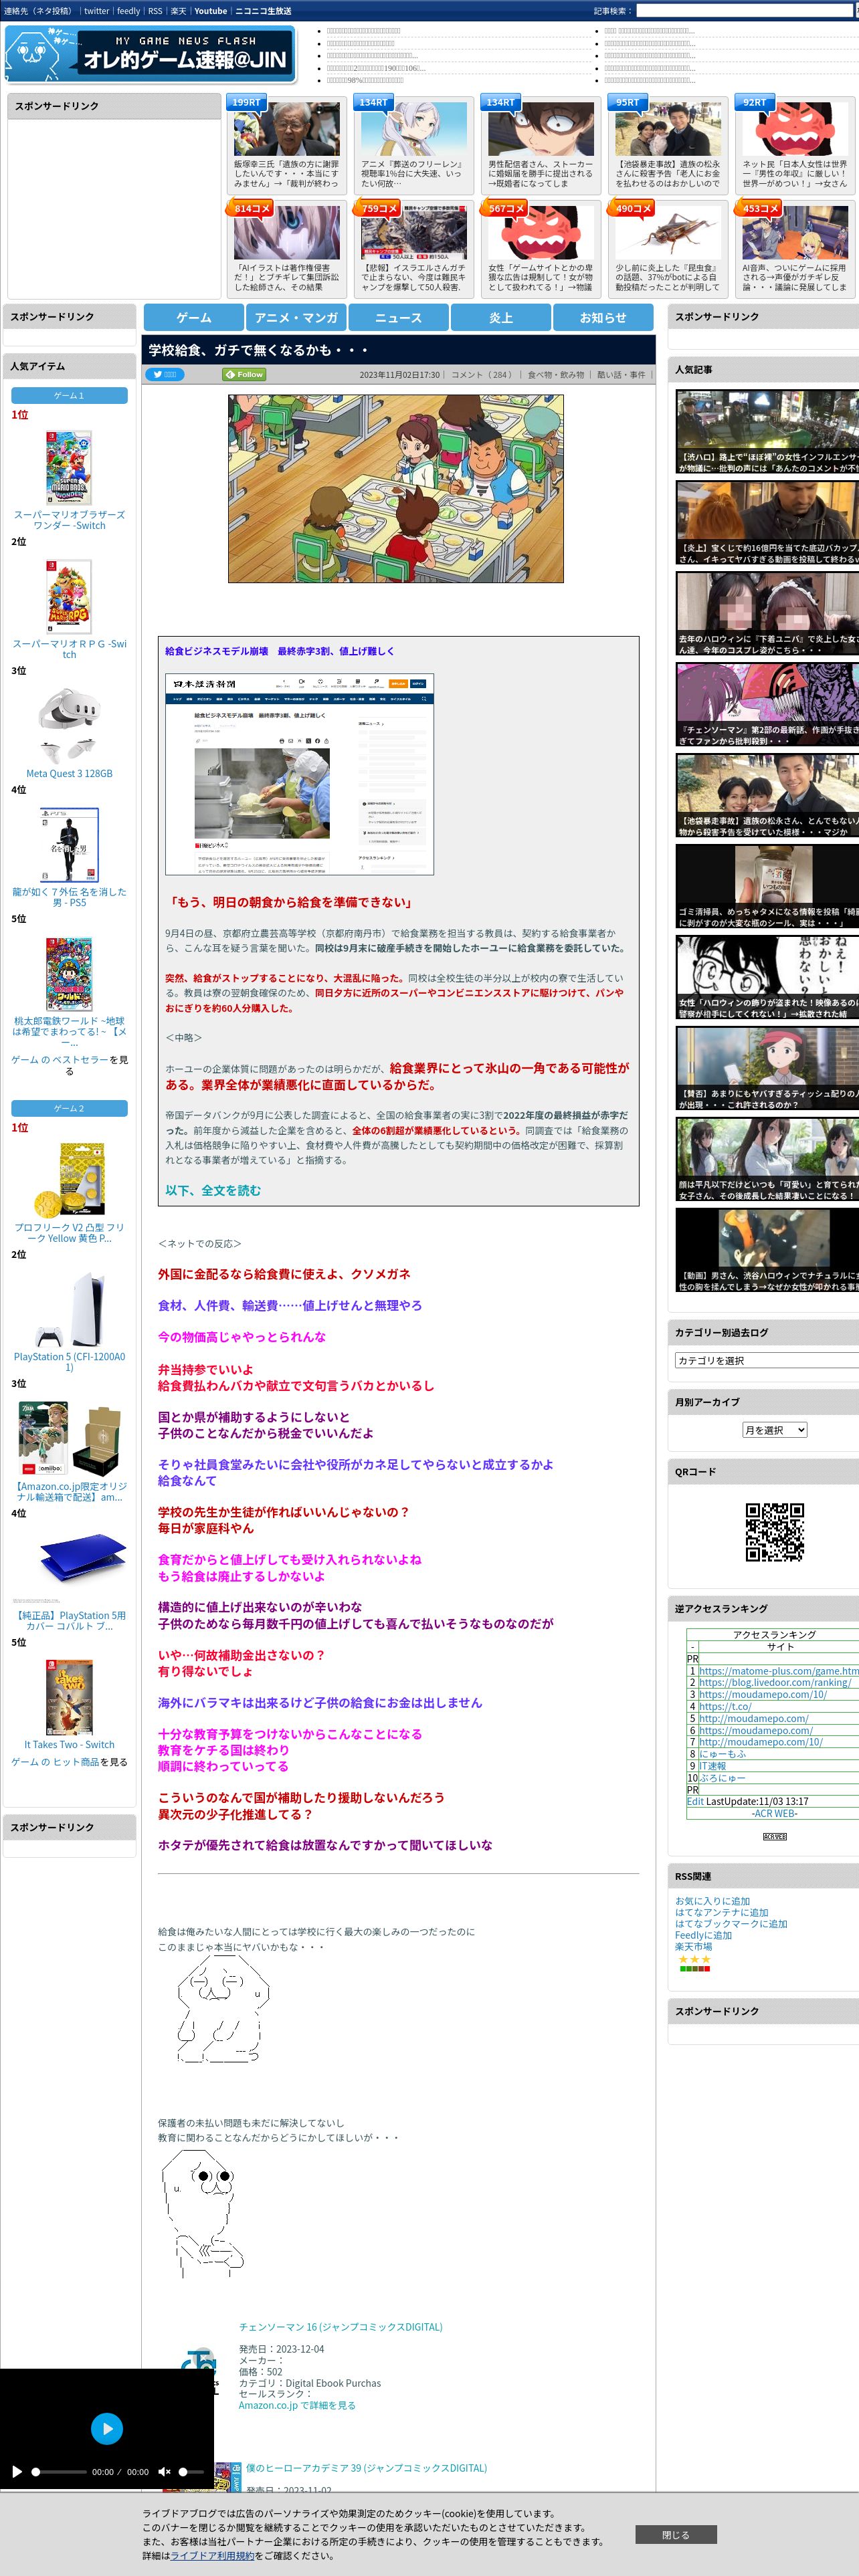Click Amazon.co.jp で詳細を見る link
This screenshot has width=859, height=2576.
pos(297,2405)
